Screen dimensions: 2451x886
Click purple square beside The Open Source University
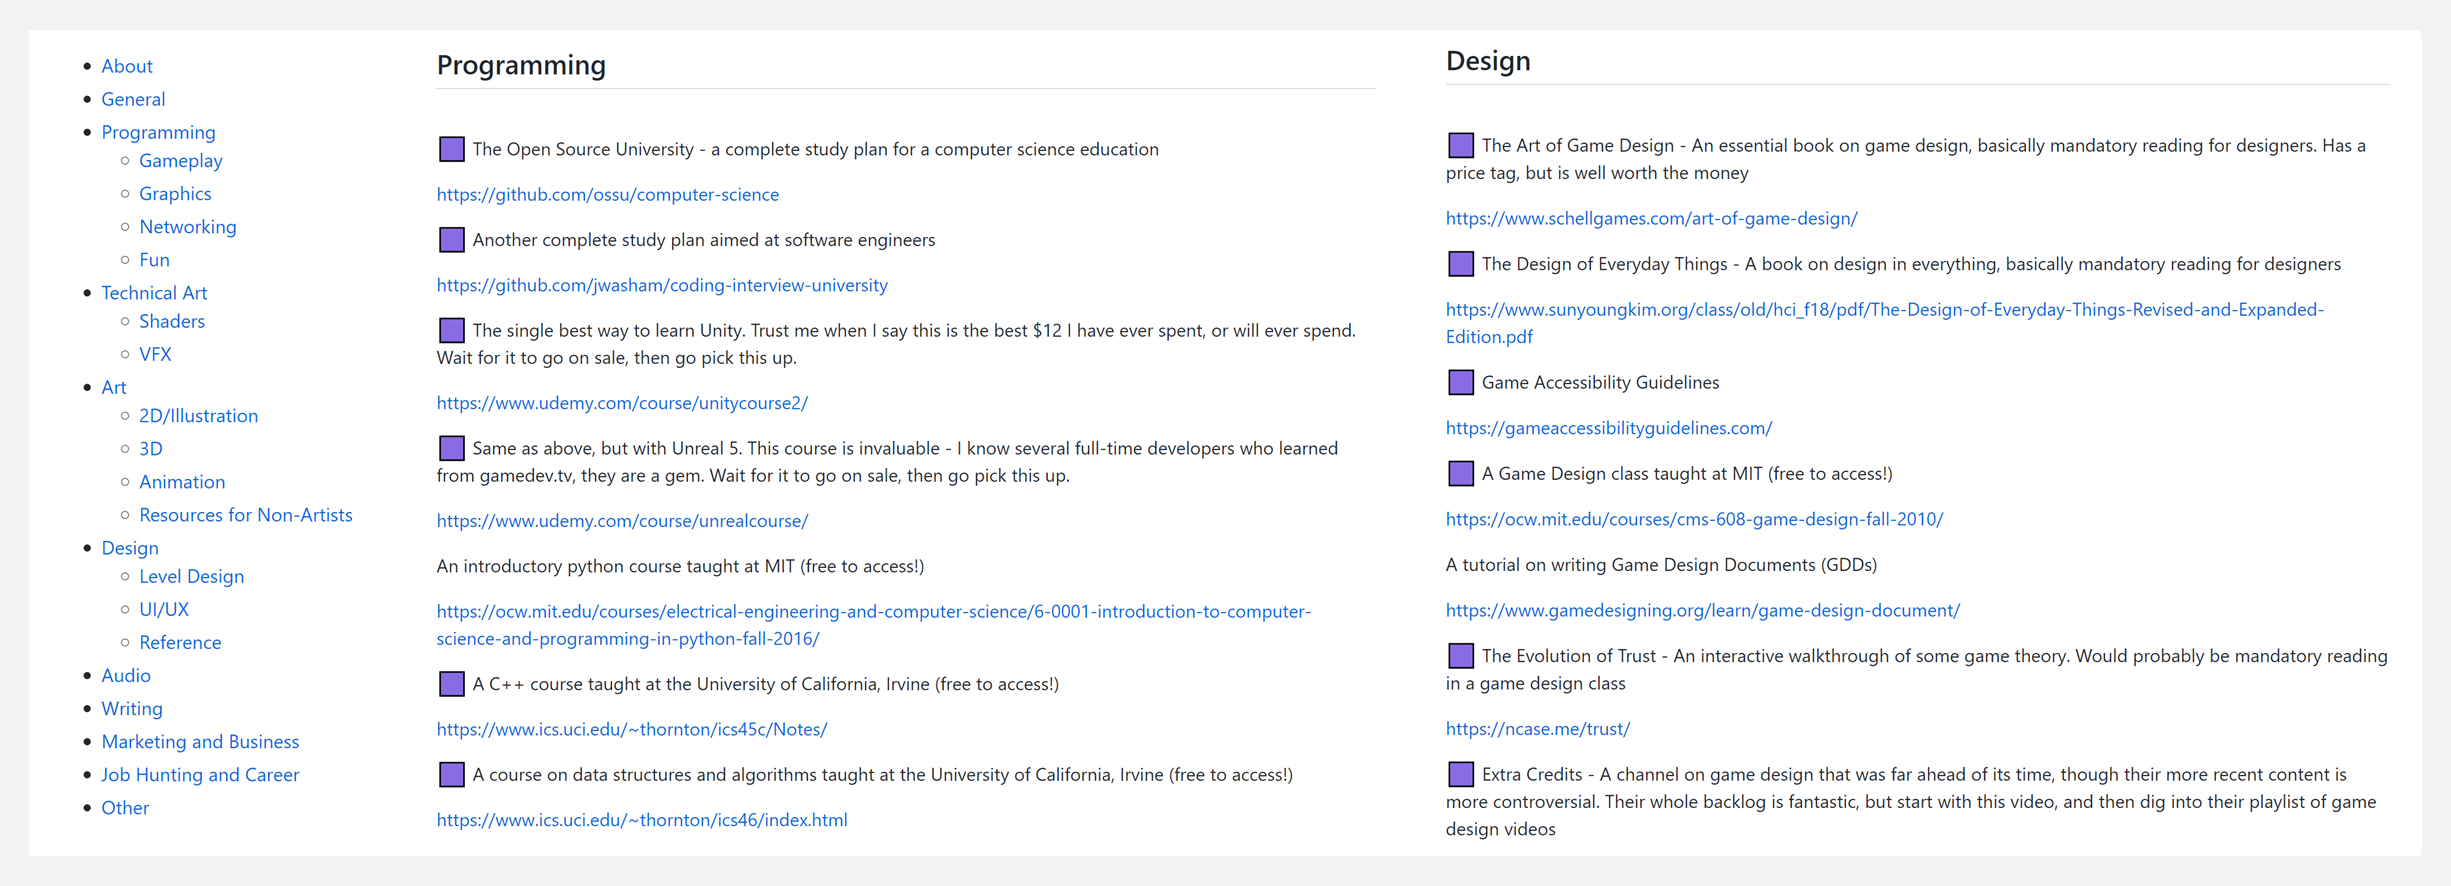452,150
